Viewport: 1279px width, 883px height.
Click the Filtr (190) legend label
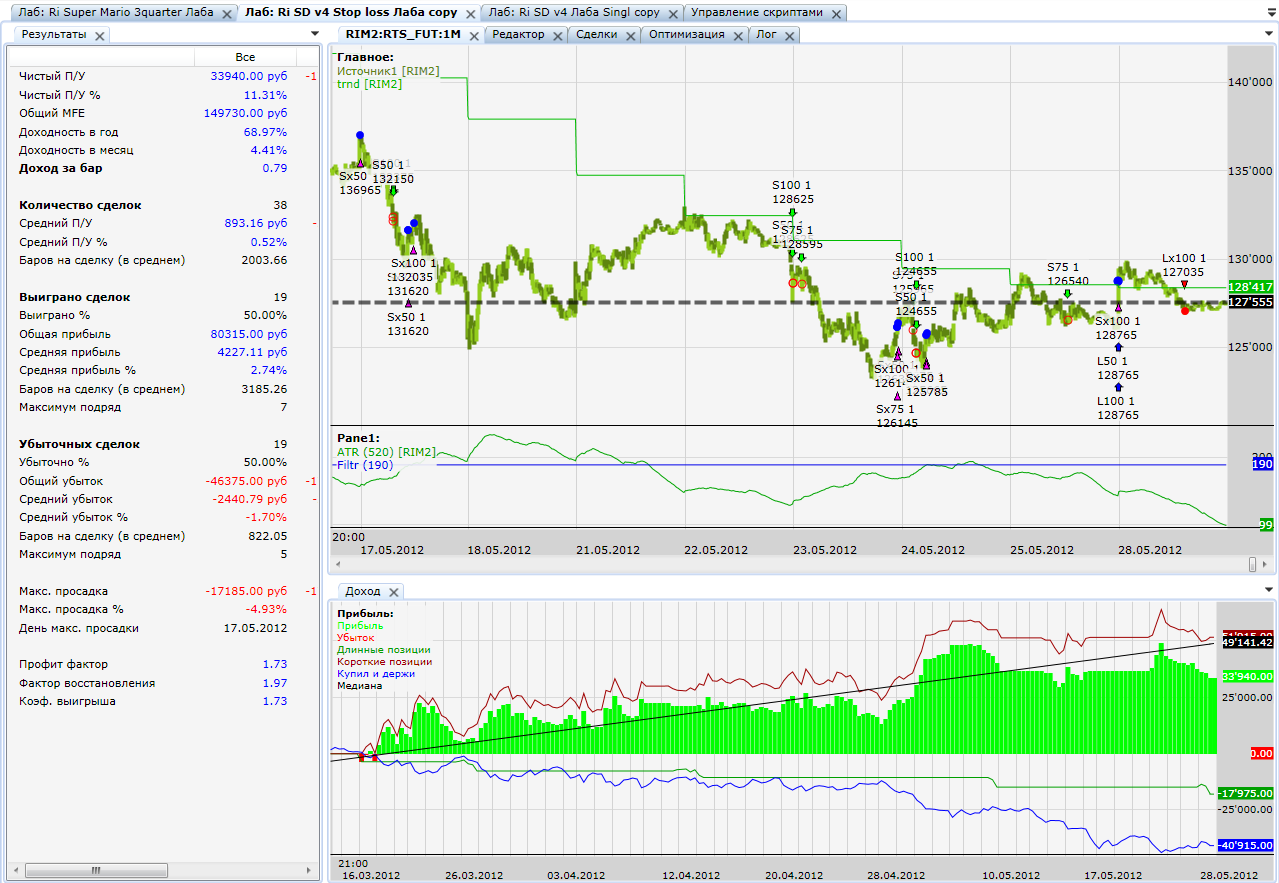365,465
